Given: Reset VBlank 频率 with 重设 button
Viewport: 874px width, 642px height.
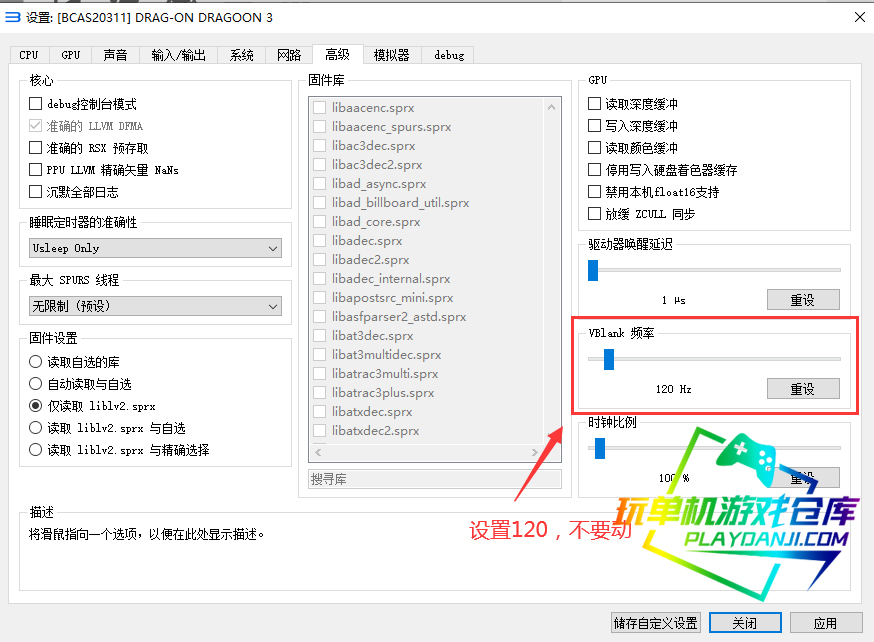Looking at the screenshot, I should tap(803, 388).
